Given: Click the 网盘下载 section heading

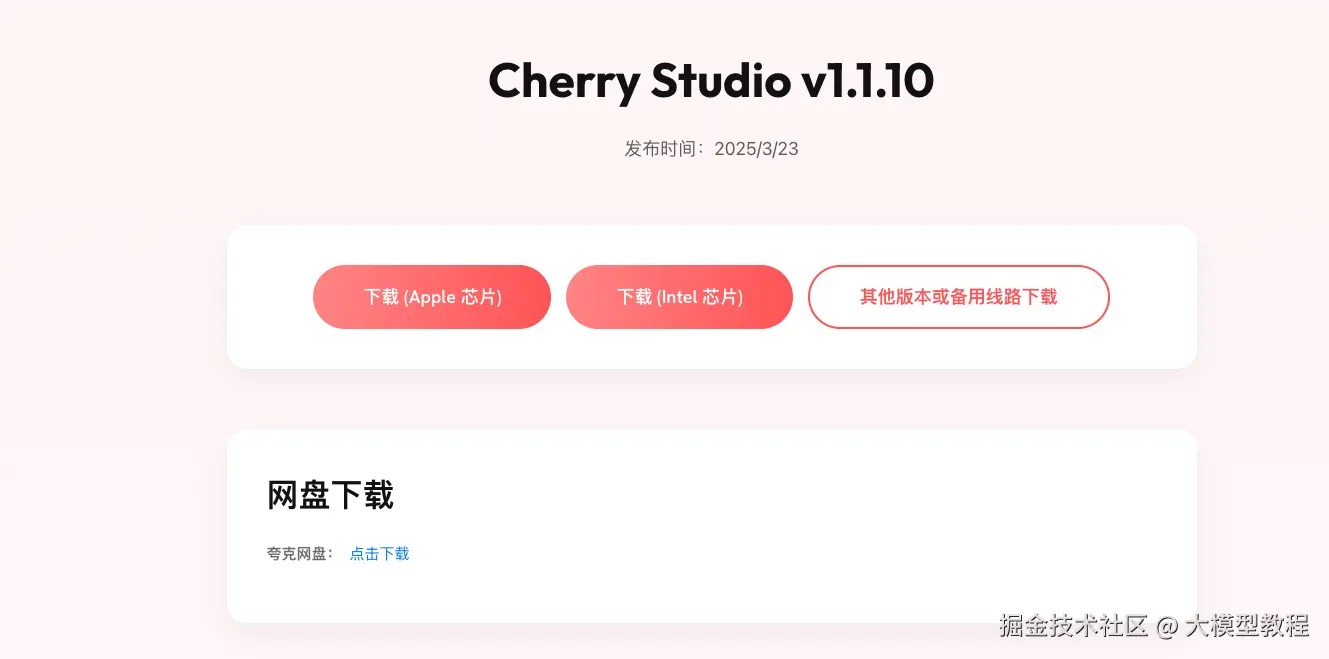Looking at the screenshot, I should [330, 495].
